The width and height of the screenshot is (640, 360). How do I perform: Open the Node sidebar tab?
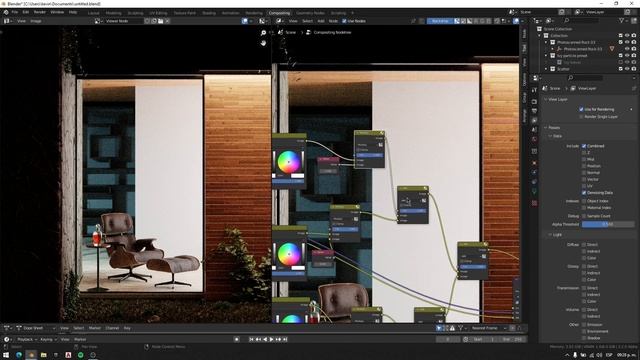[x=524, y=34]
